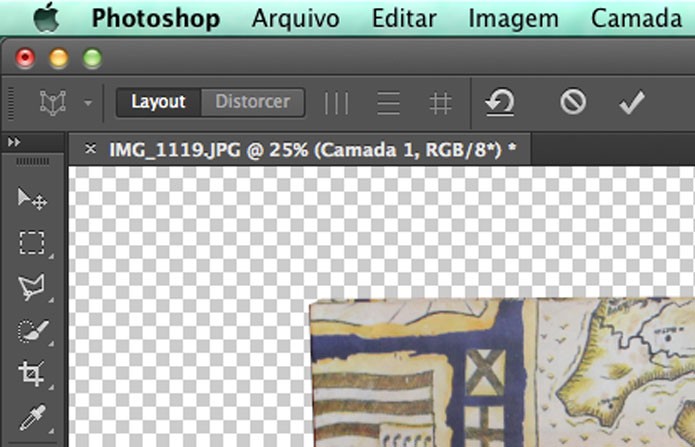Open the Camada menu
695x447 pixels.
pyautogui.click(x=636, y=19)
